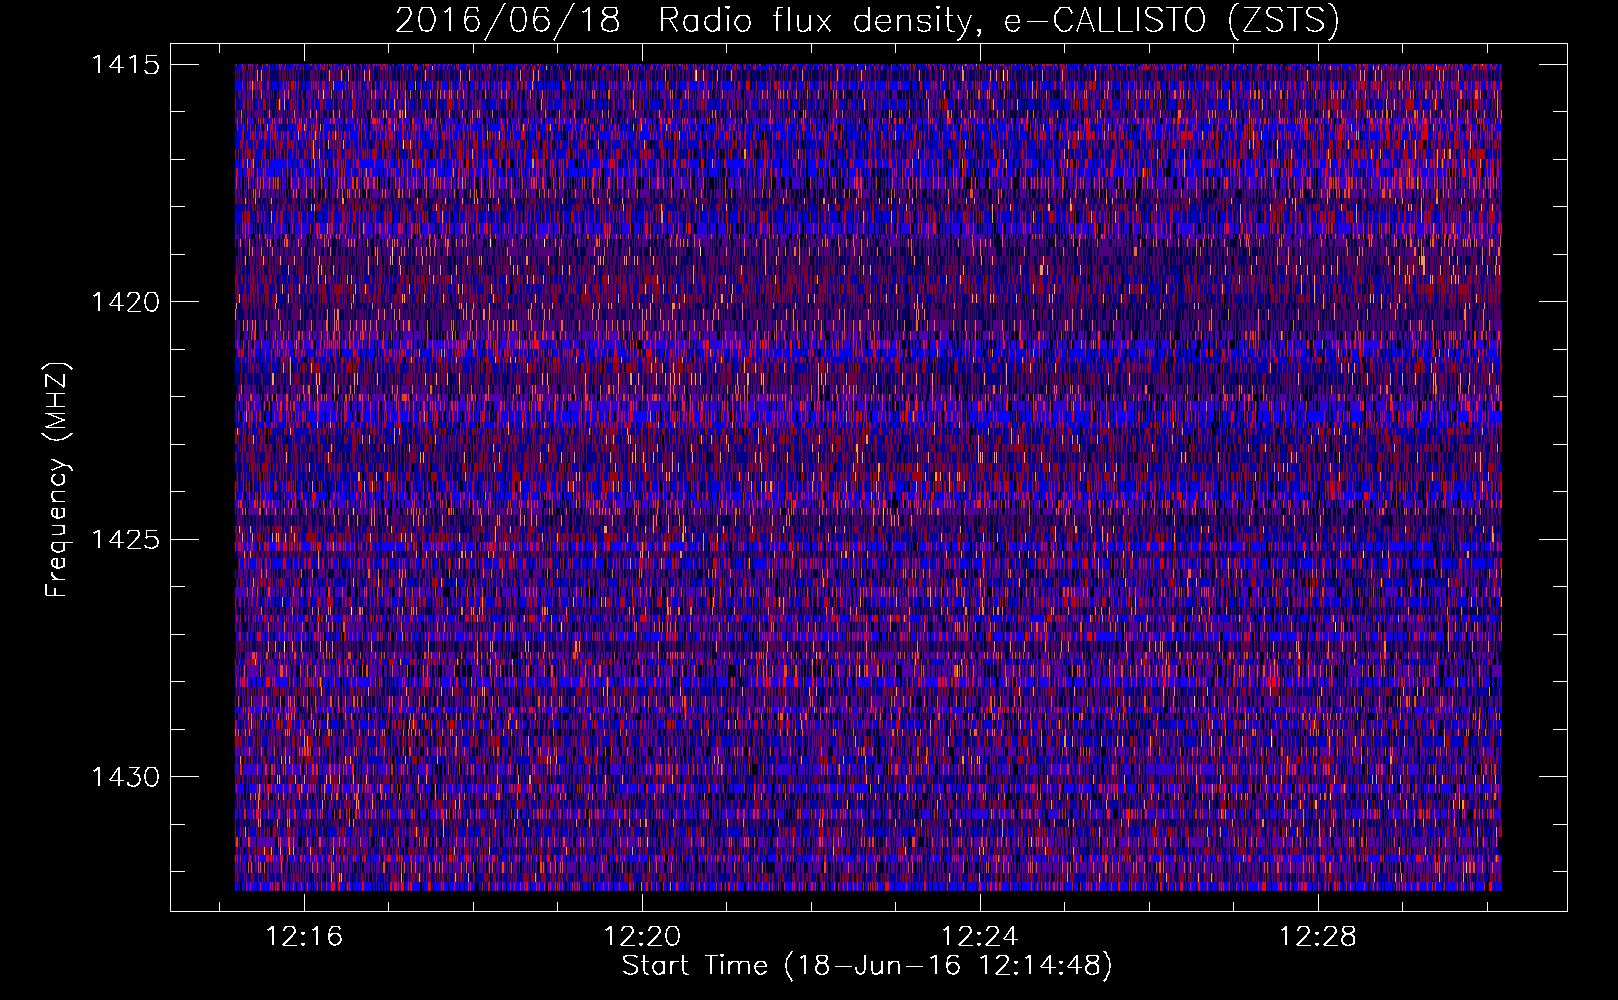Click the 12:28 time tick label

1318,936
